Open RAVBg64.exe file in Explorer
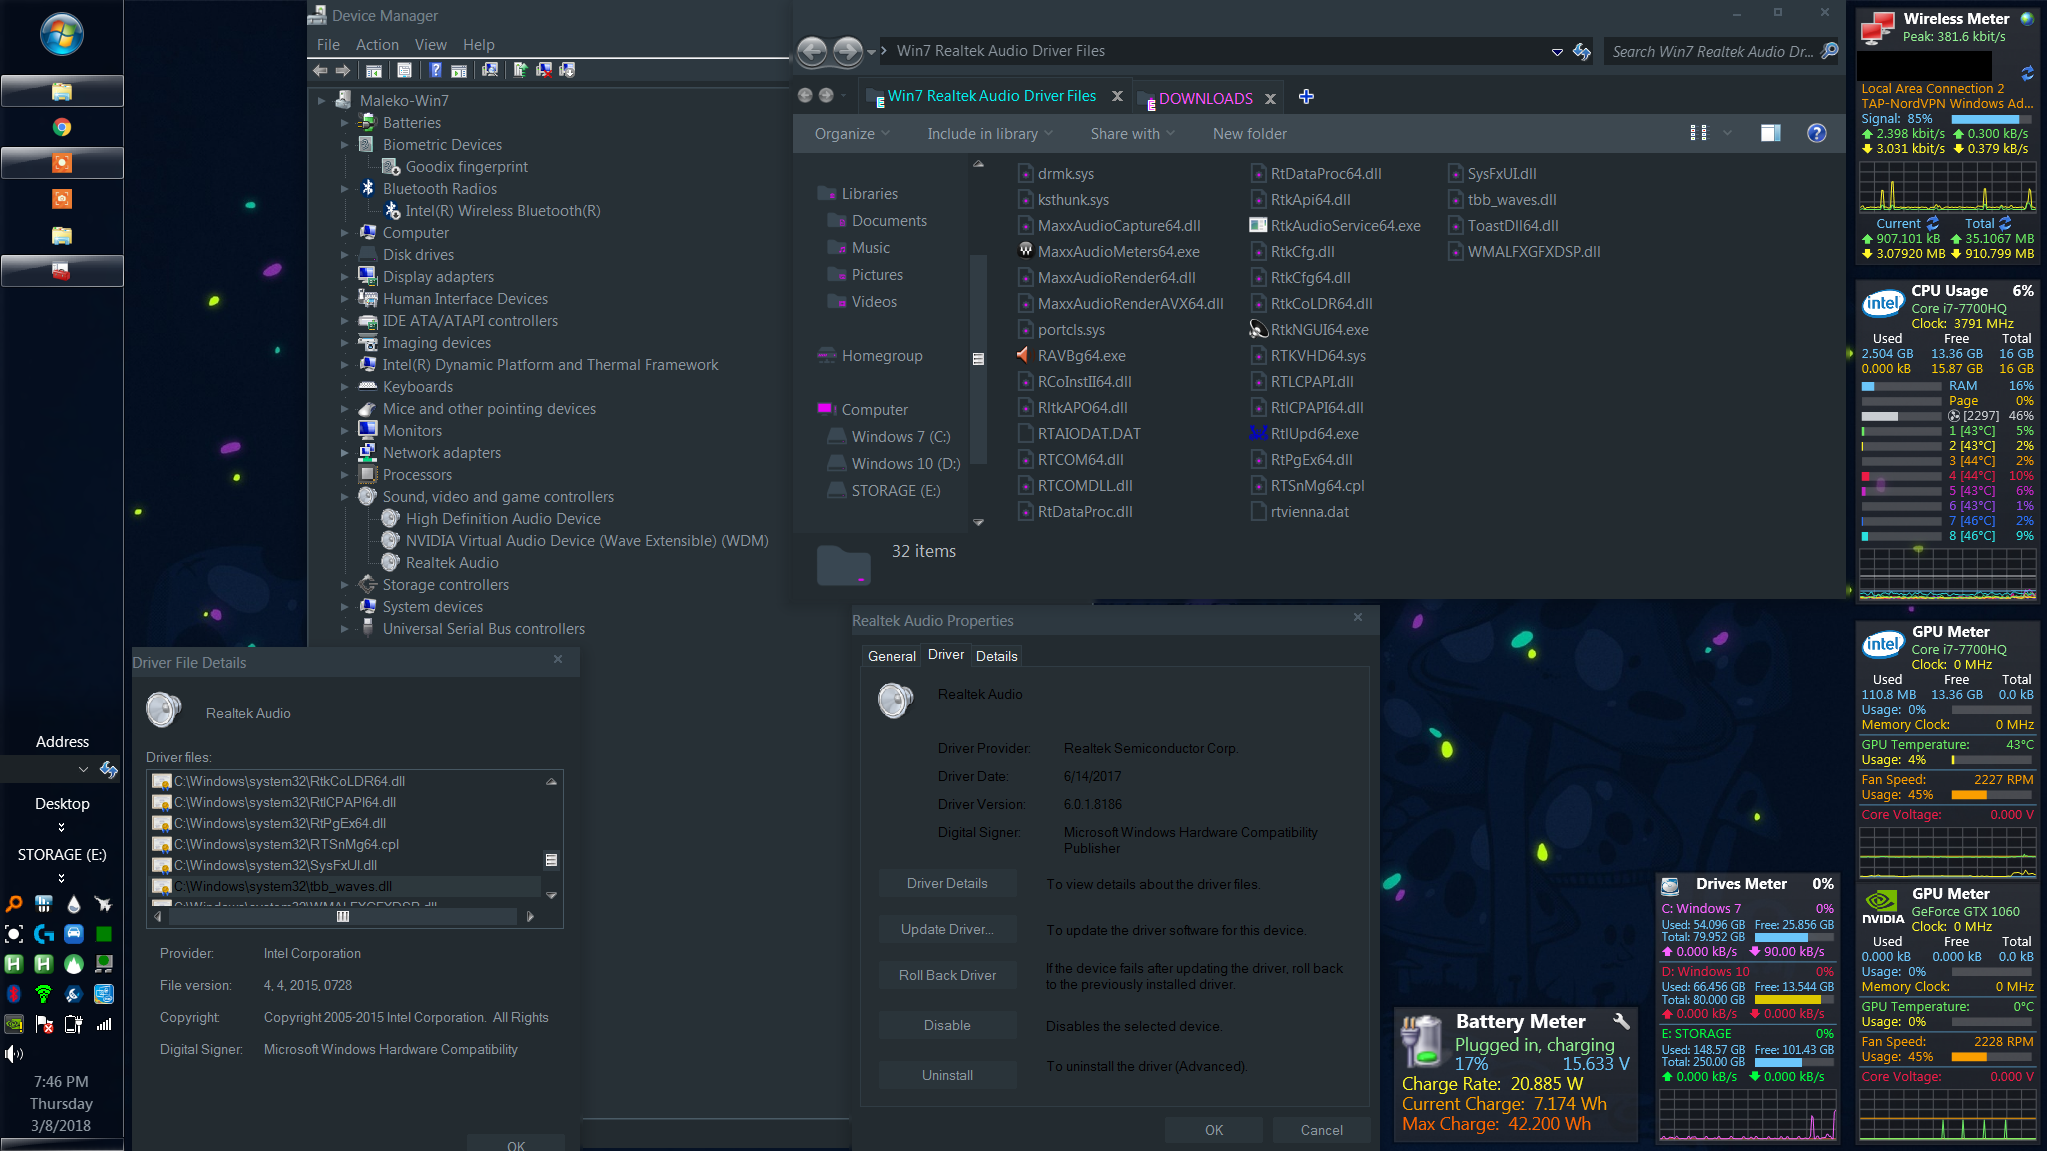 point(1070,356)
